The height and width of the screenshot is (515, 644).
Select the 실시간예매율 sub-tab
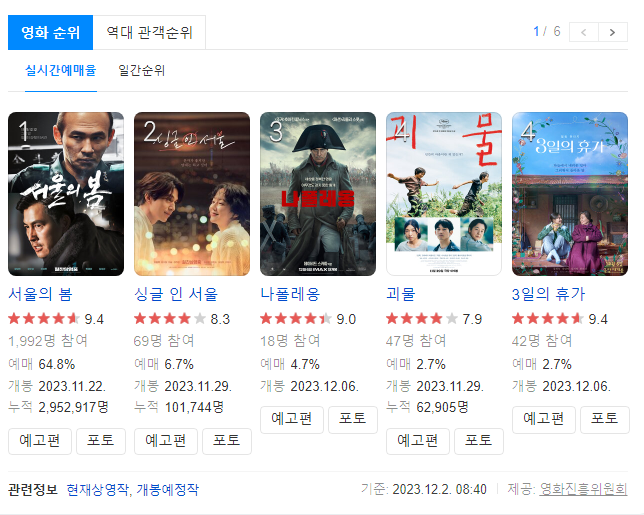tap(61, 71)
